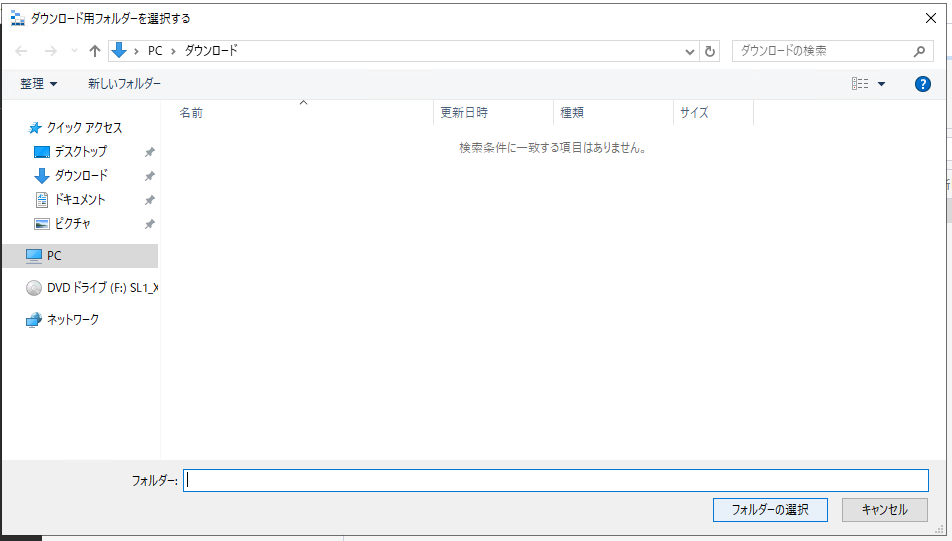This screenshot has width=952, height=541.
Task: Cancel the dialog with キャンセル
Action: tap(885, 509)
